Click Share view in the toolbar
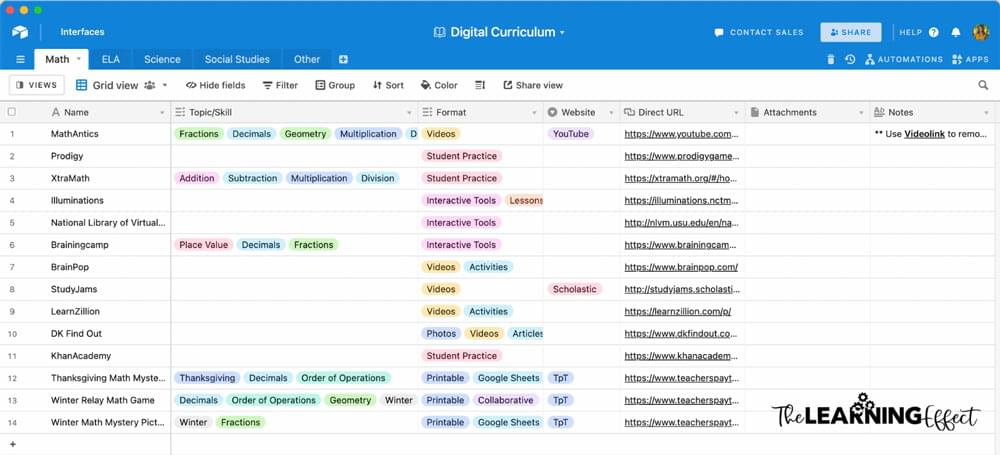The image size is (1000, 455). pyautogui.click(x=533, y=85)
